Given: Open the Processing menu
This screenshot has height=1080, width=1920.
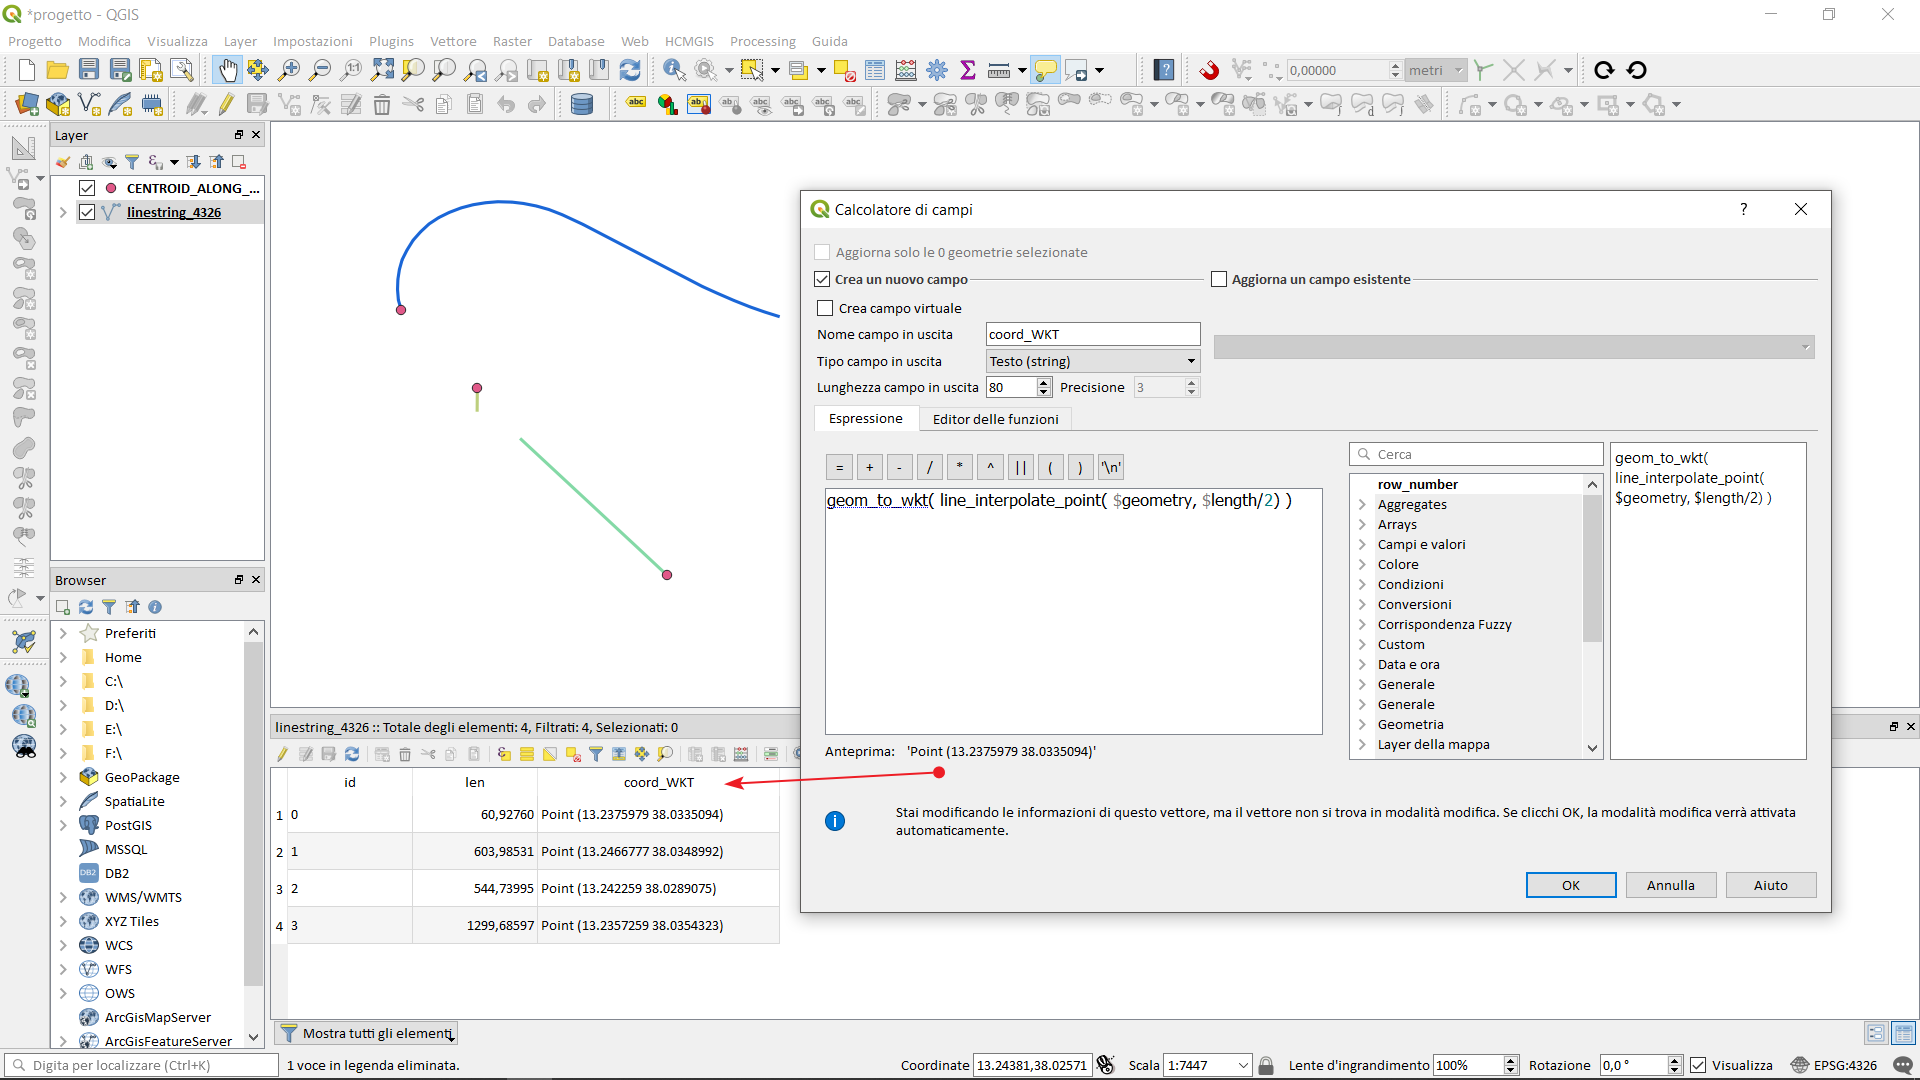Looking at the screenshot, I should 762,41.
